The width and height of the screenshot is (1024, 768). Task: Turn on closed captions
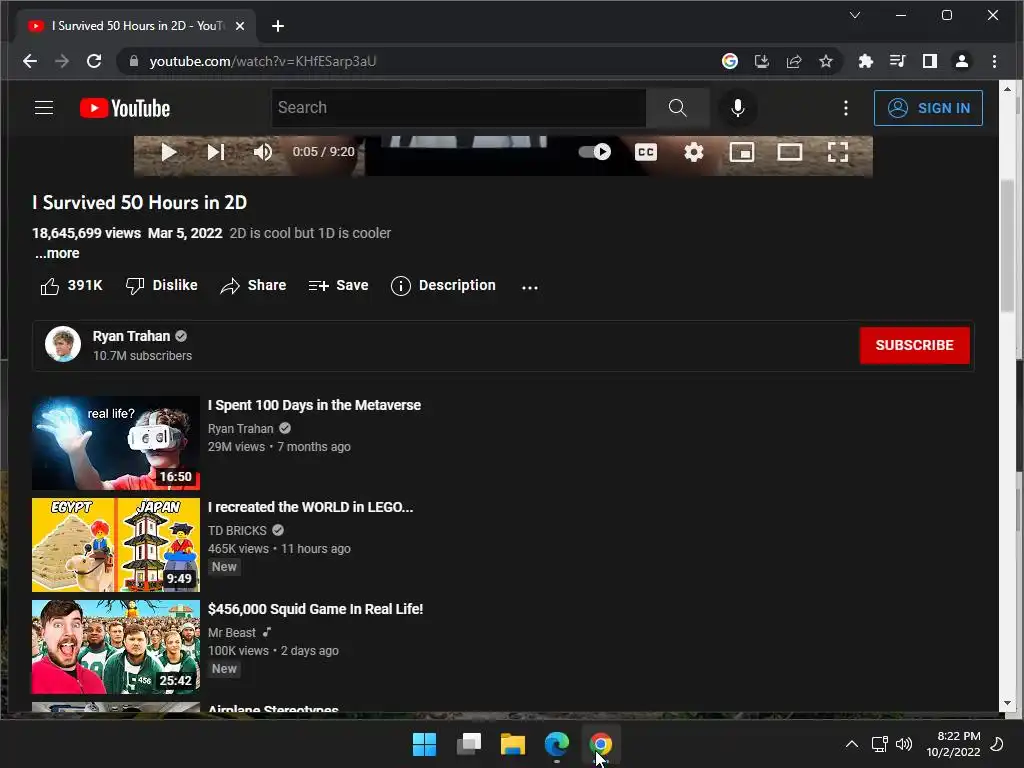coord(646,152)
